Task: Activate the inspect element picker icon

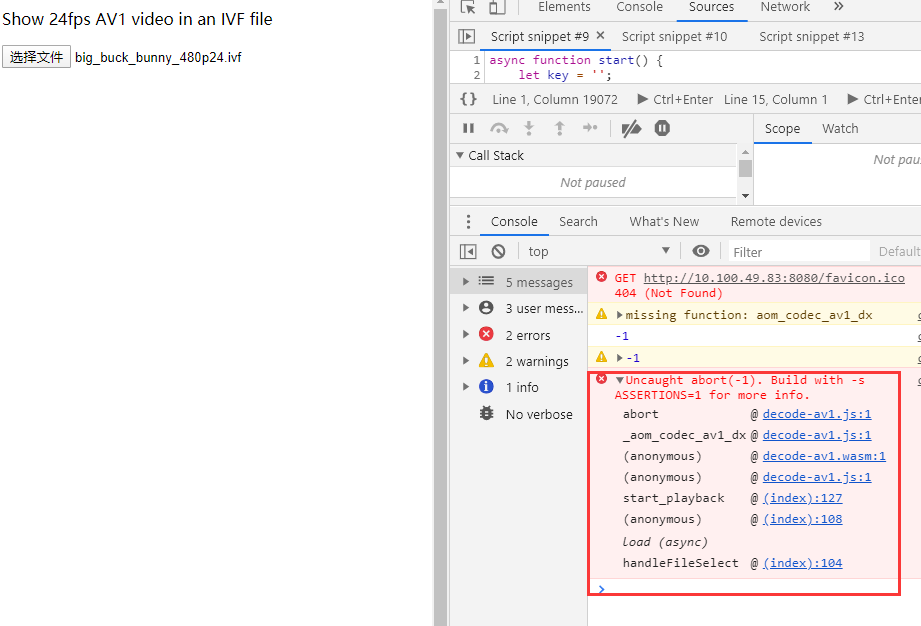Action: 468,7
